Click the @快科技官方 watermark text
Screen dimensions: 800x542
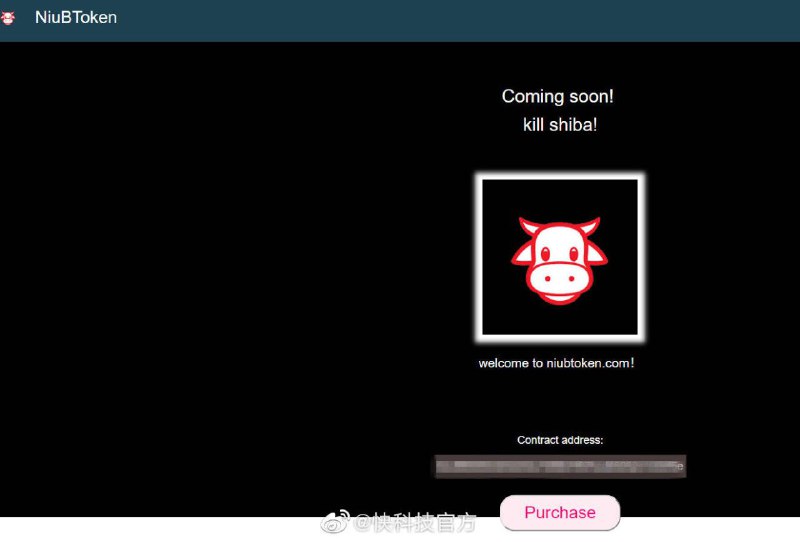tap(415, 522)
